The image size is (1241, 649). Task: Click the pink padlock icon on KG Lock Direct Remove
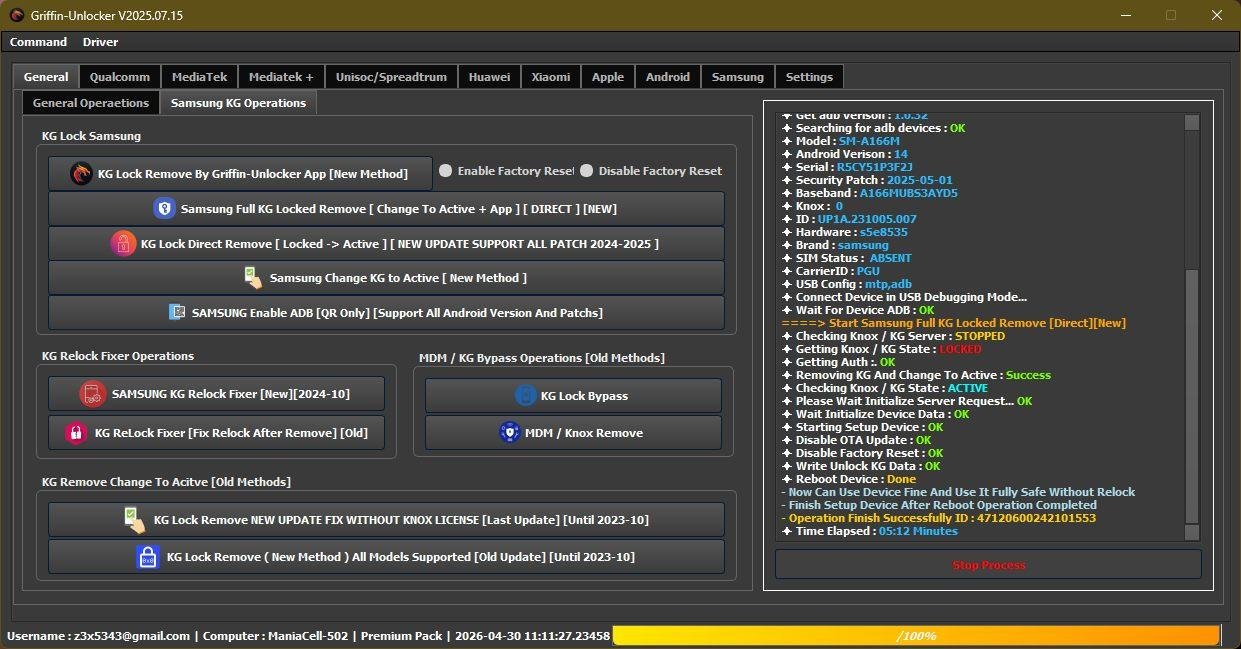(x=123, y=244)
